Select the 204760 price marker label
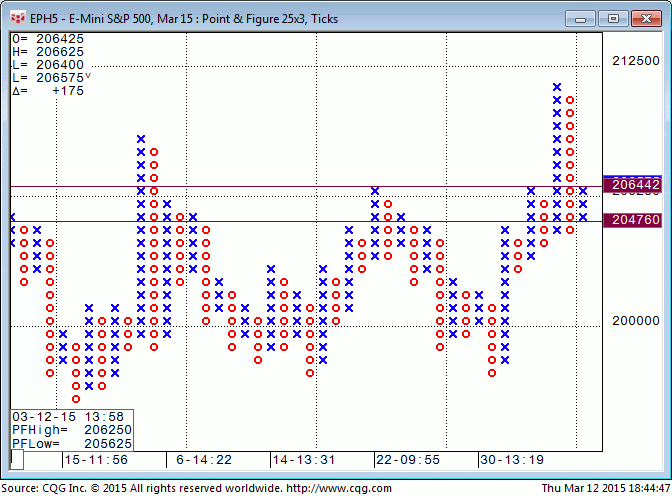672x496 pixels. pos(633,220)
